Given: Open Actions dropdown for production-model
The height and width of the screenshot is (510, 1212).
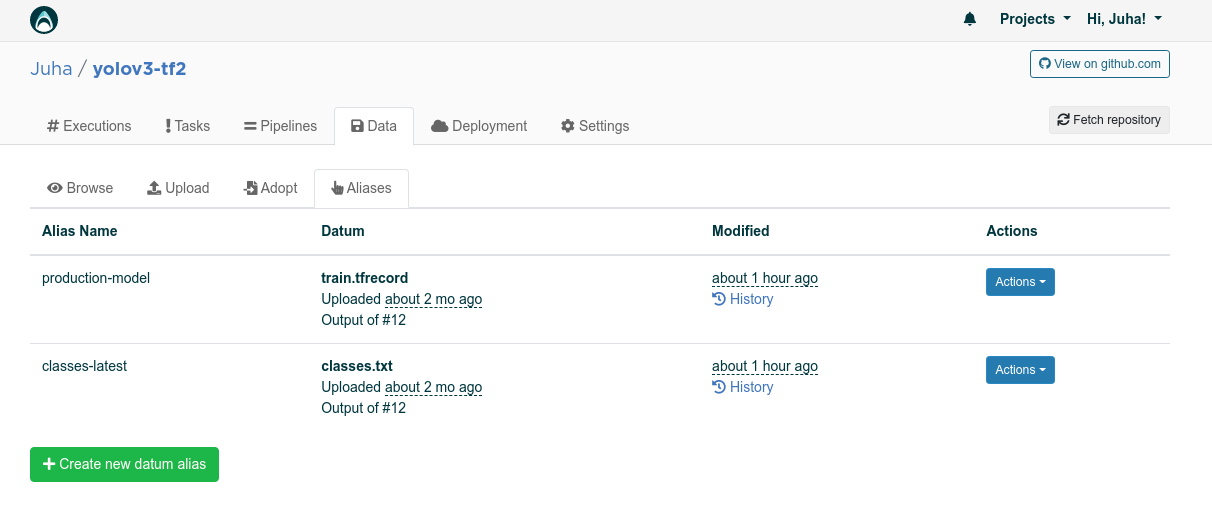Looking at the screenshot, I should click(x=1020, y=282).
